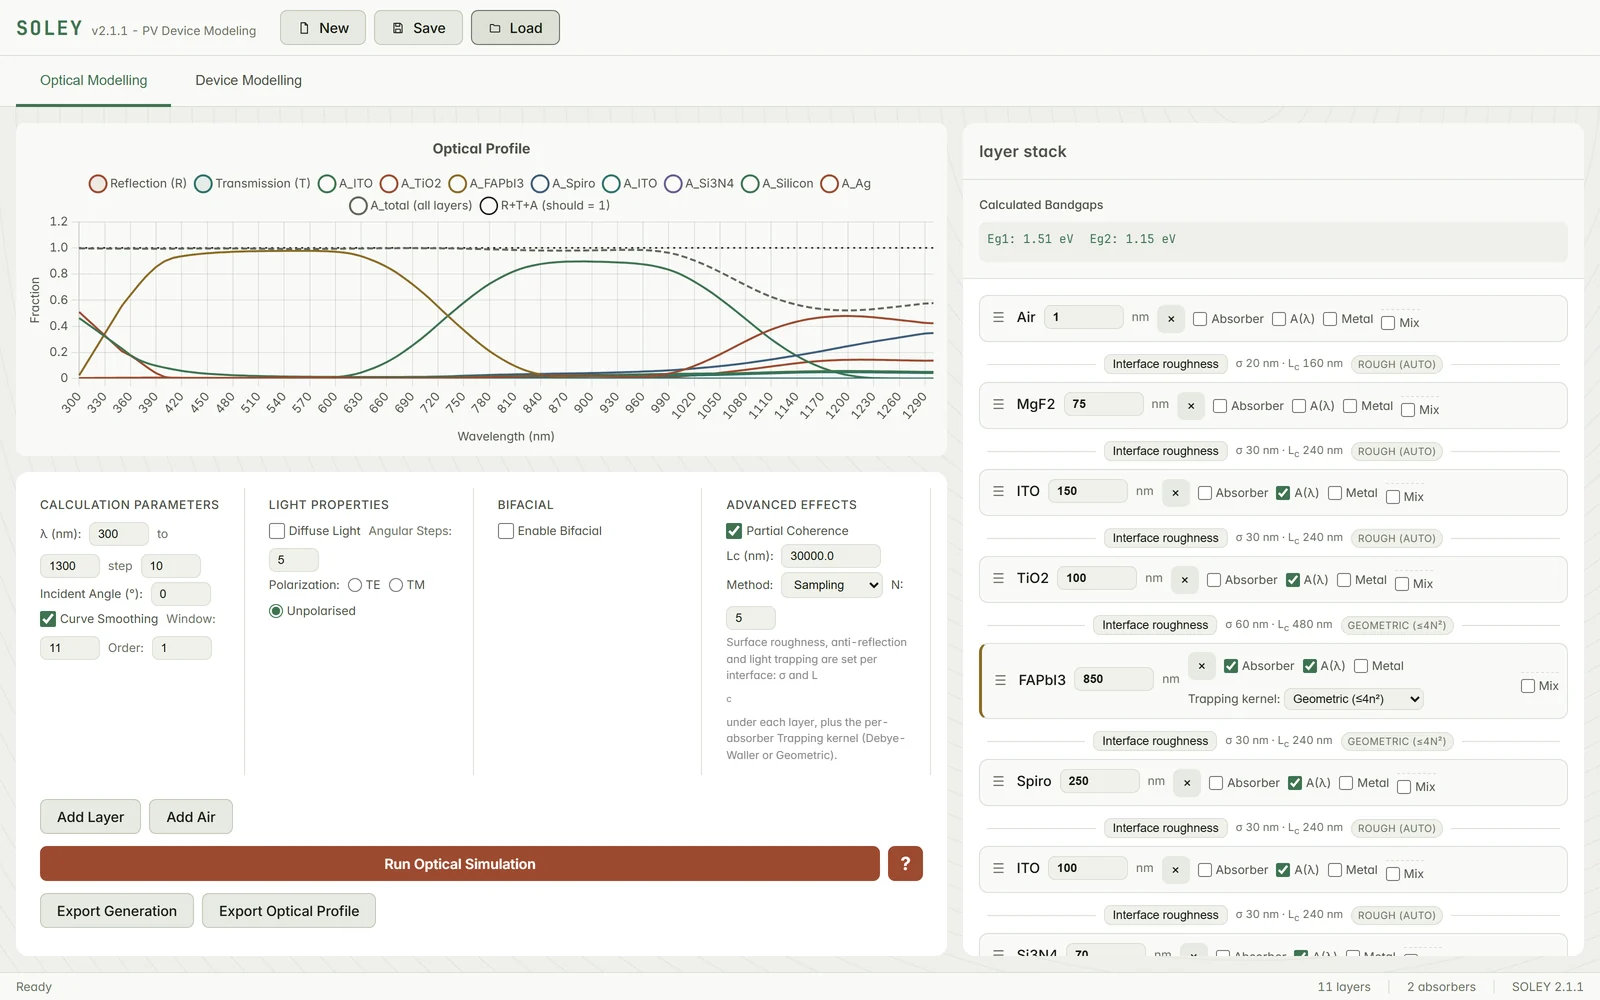
Task: Click New in the top toolbar
Action: (x=323, y=28)
